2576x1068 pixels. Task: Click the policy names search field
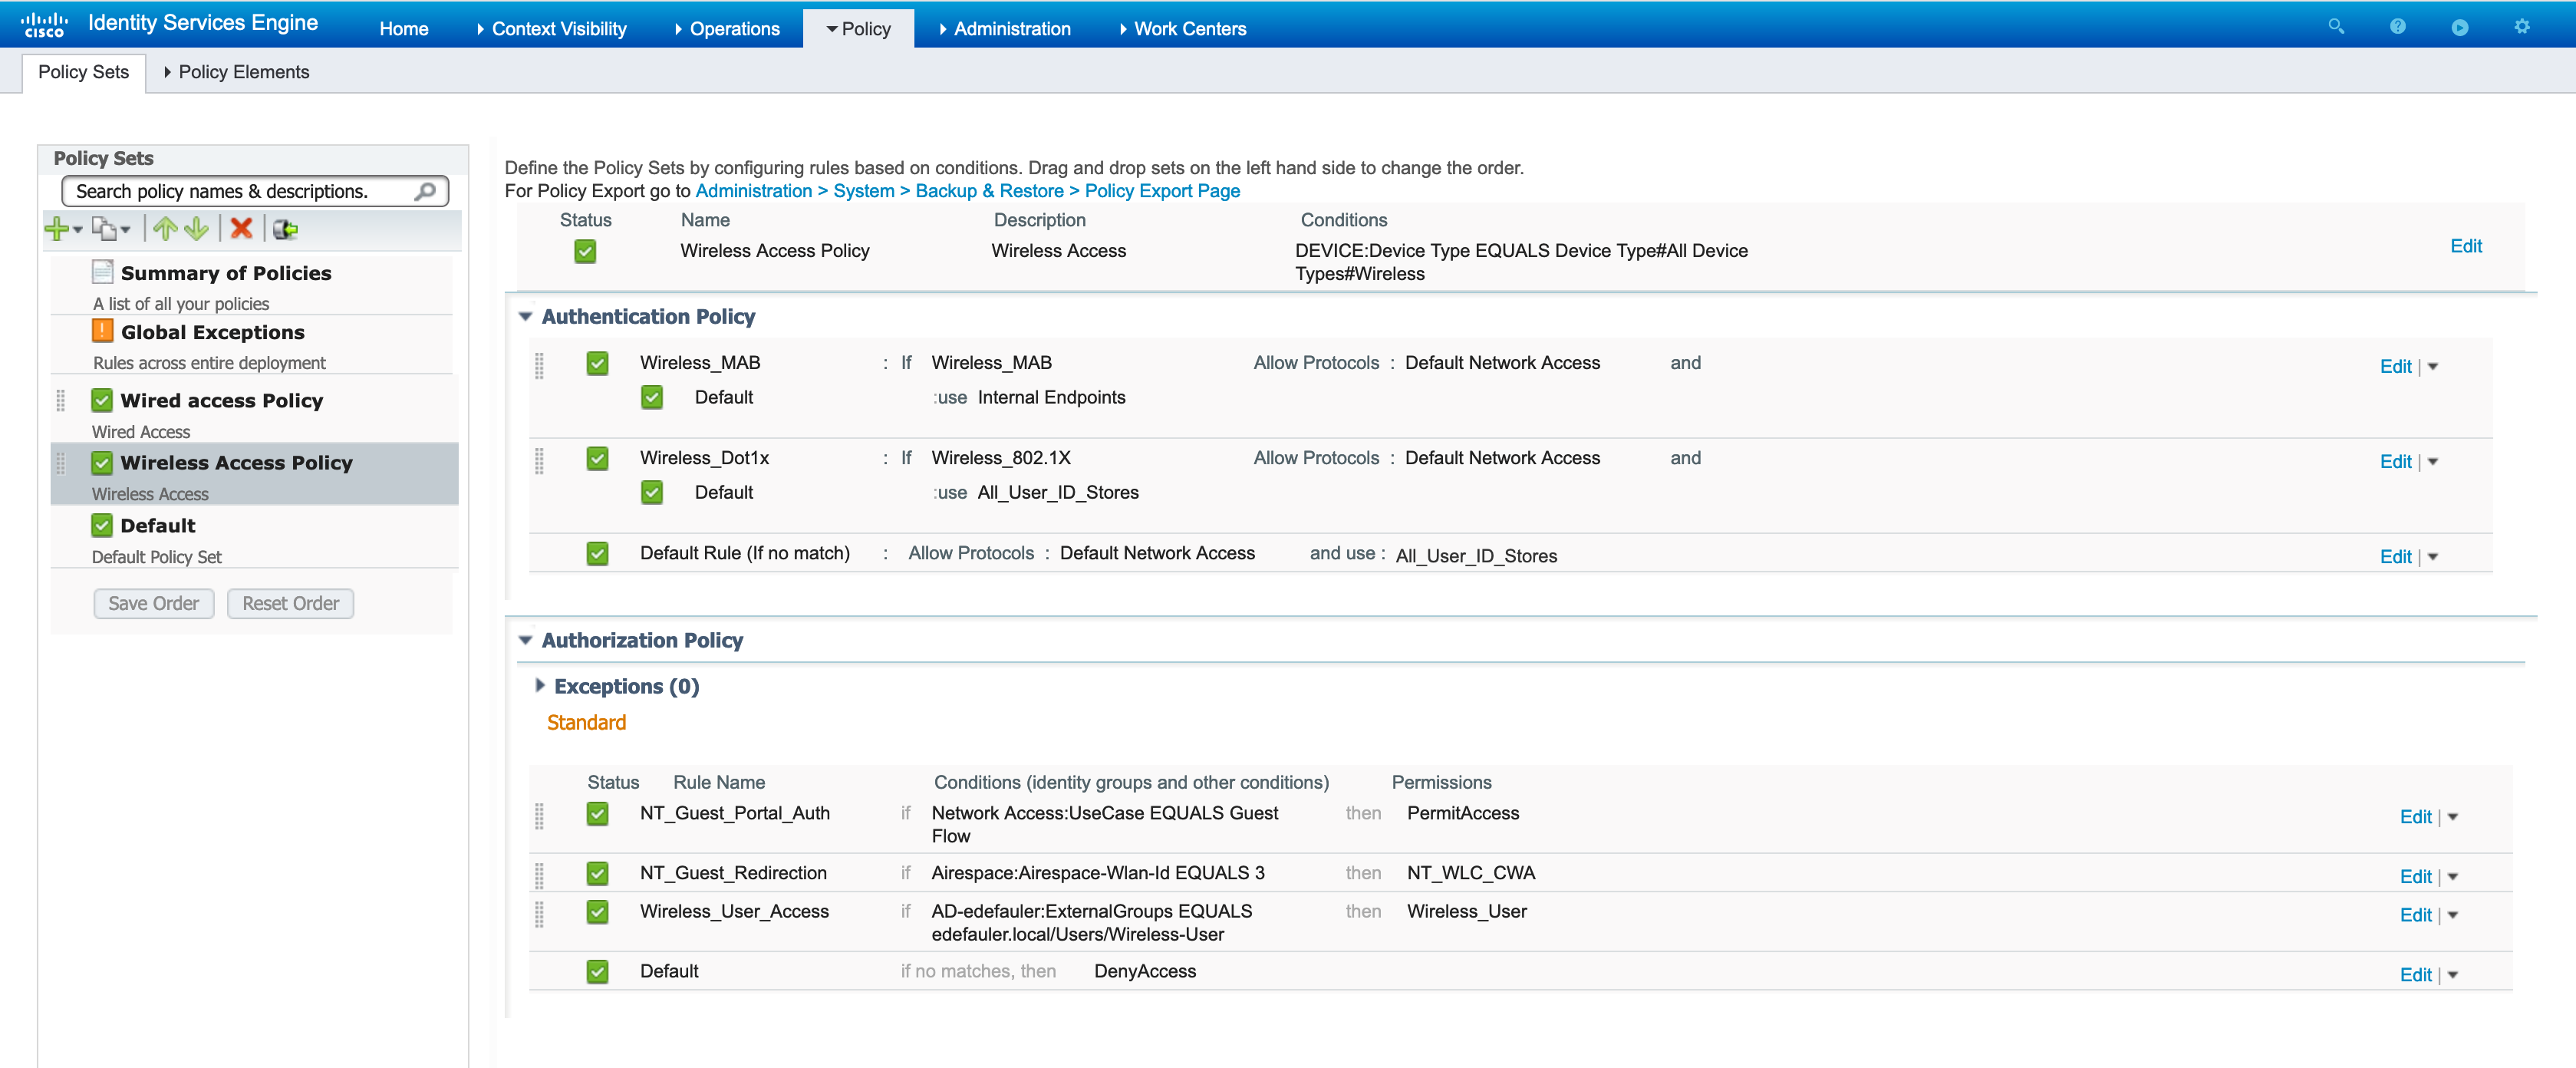255,191
